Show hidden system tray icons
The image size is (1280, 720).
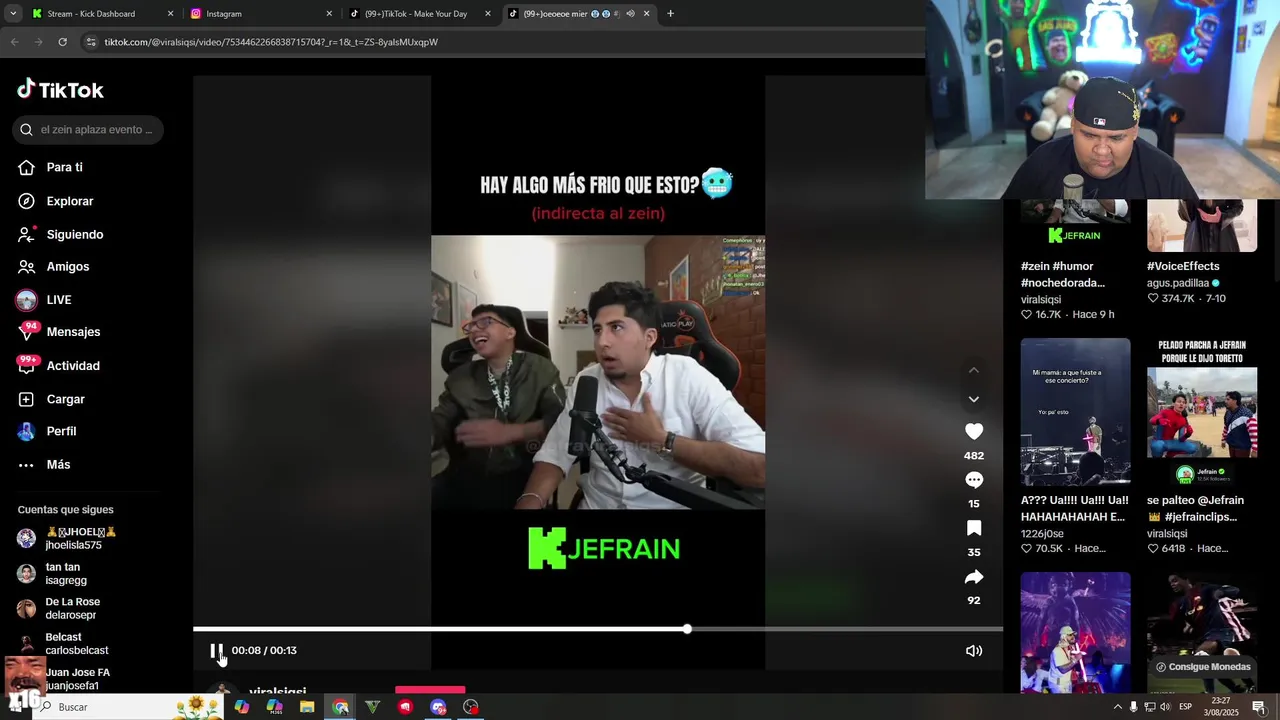pos(1117,707)
